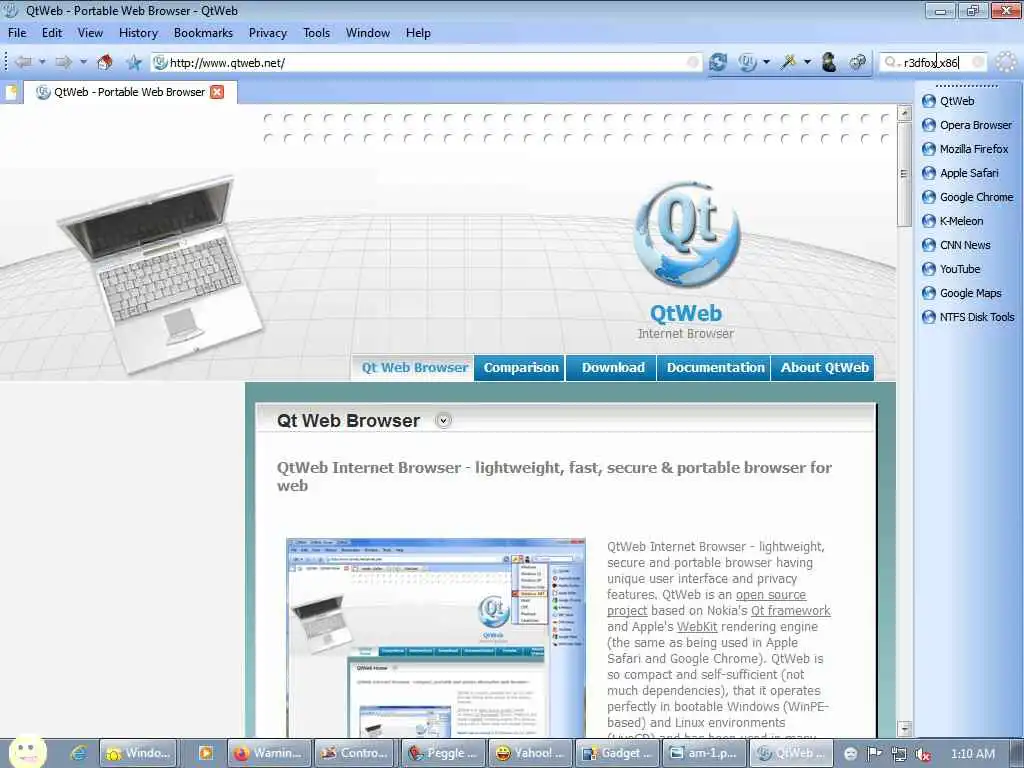Click the QtWeb browser screenshot thumbnail

click(436, 638)
